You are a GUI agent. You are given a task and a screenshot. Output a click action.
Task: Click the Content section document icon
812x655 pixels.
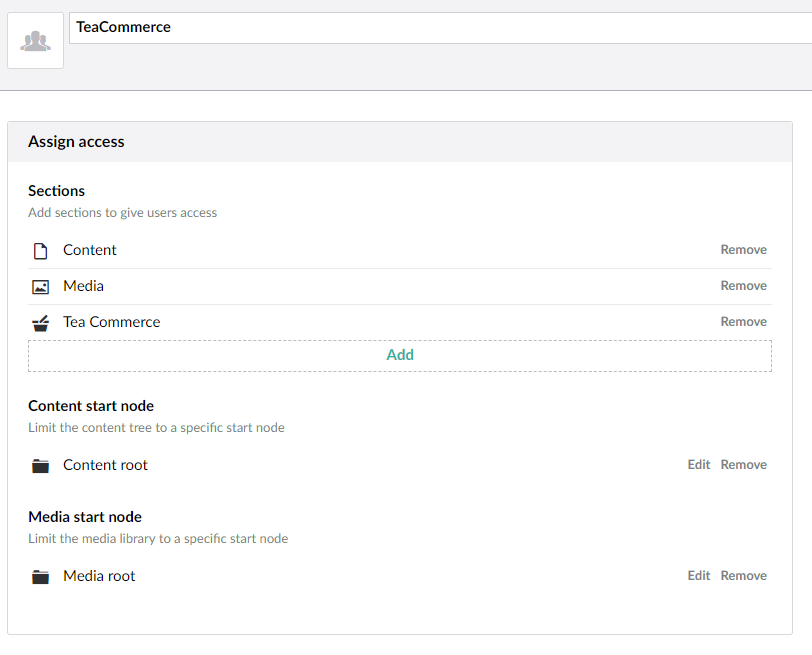click(x=40, y=251)
